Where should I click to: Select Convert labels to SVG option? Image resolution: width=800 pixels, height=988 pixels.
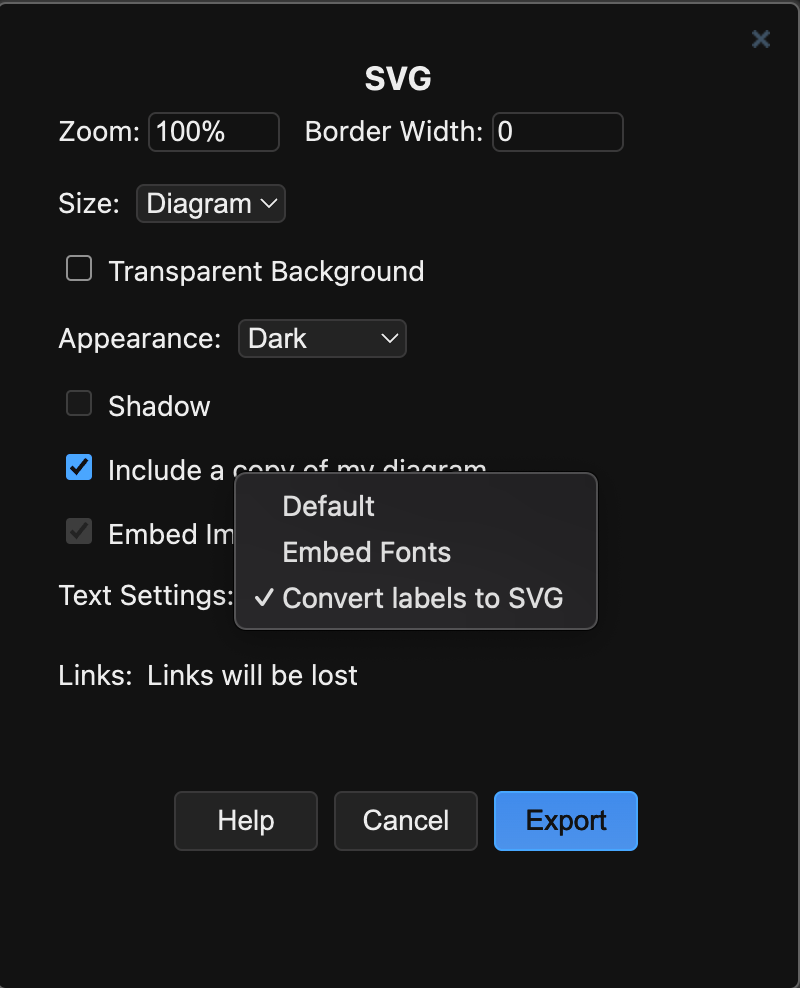coord(424,598)
